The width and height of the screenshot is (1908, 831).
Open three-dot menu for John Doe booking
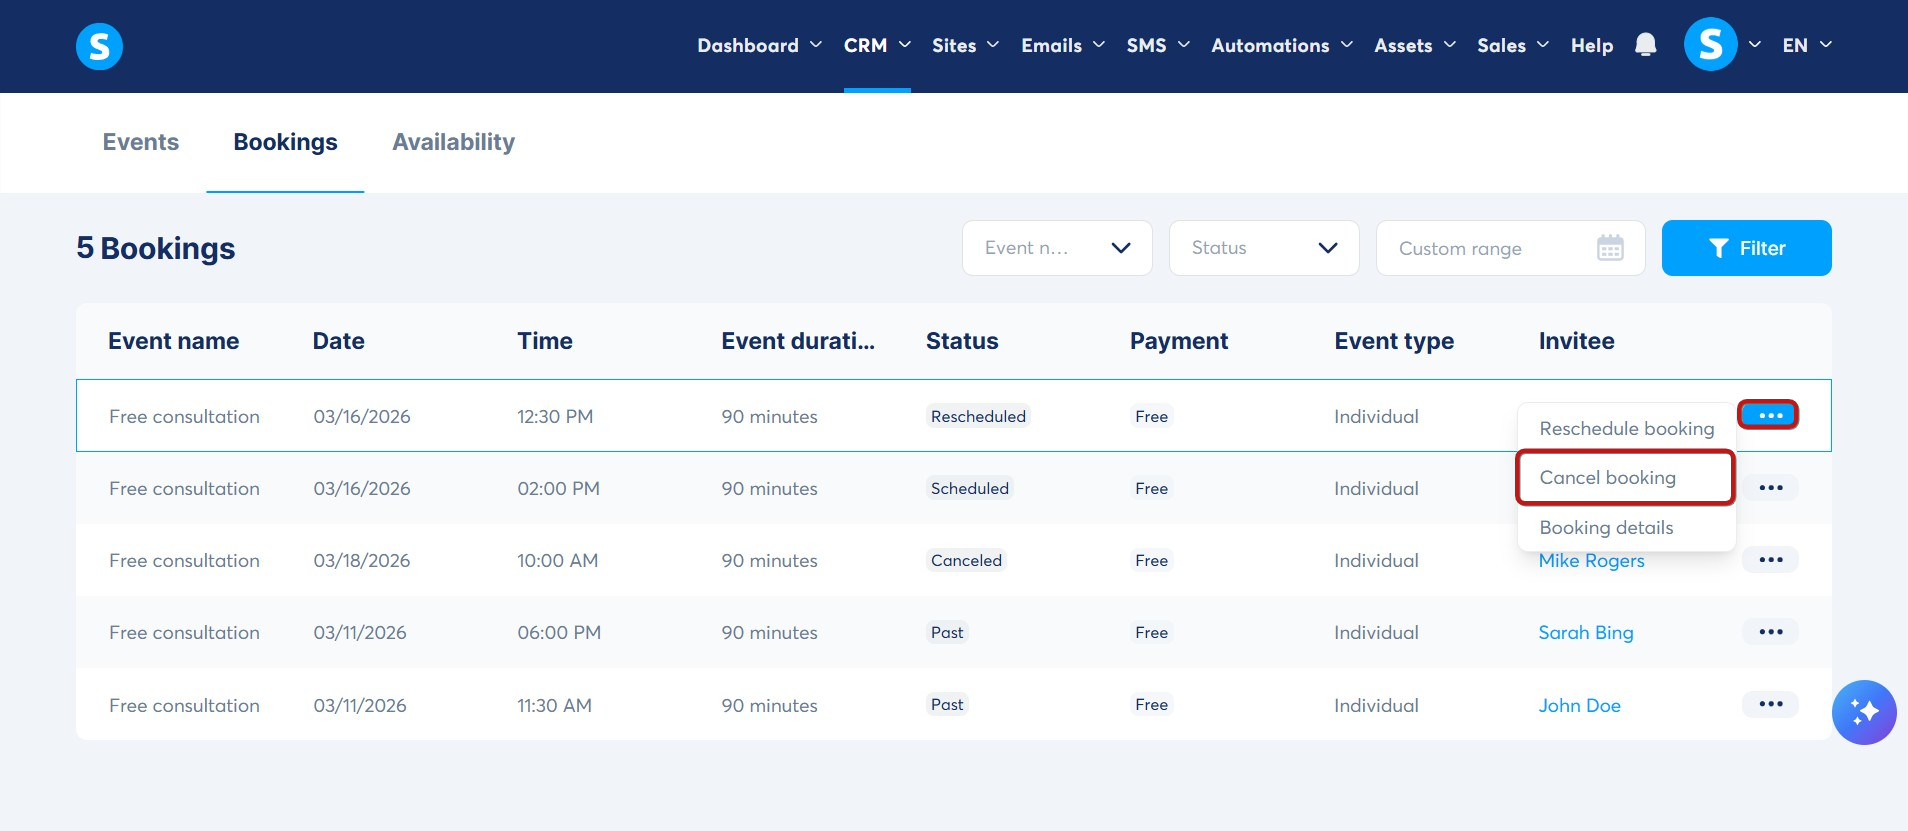[x=1770, y=704]
